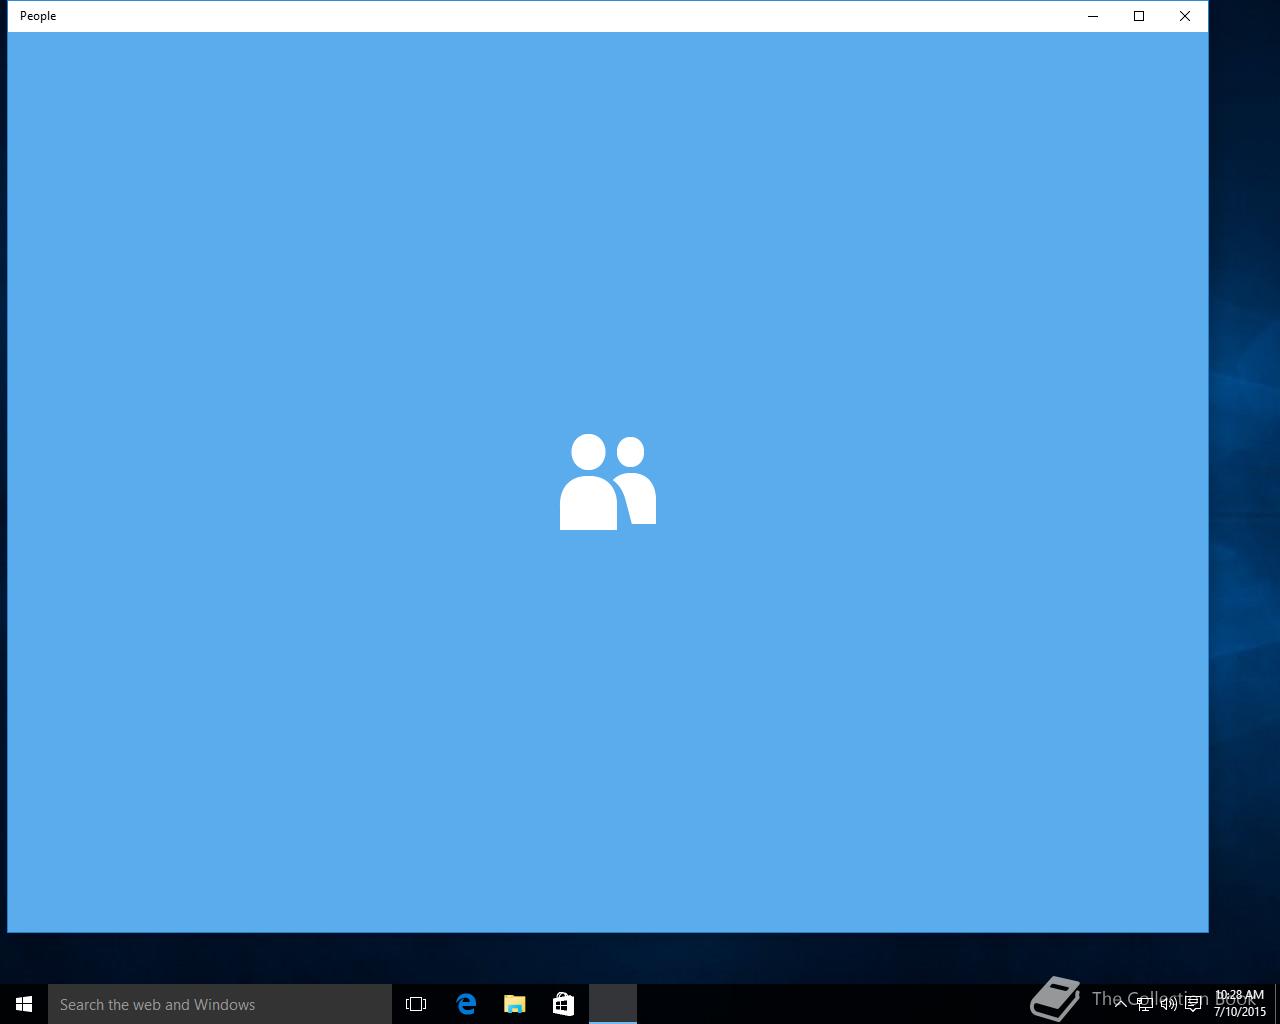
Task: Open the Windows Start menu
Action: pyautogui.click(x=24, y=1004)
